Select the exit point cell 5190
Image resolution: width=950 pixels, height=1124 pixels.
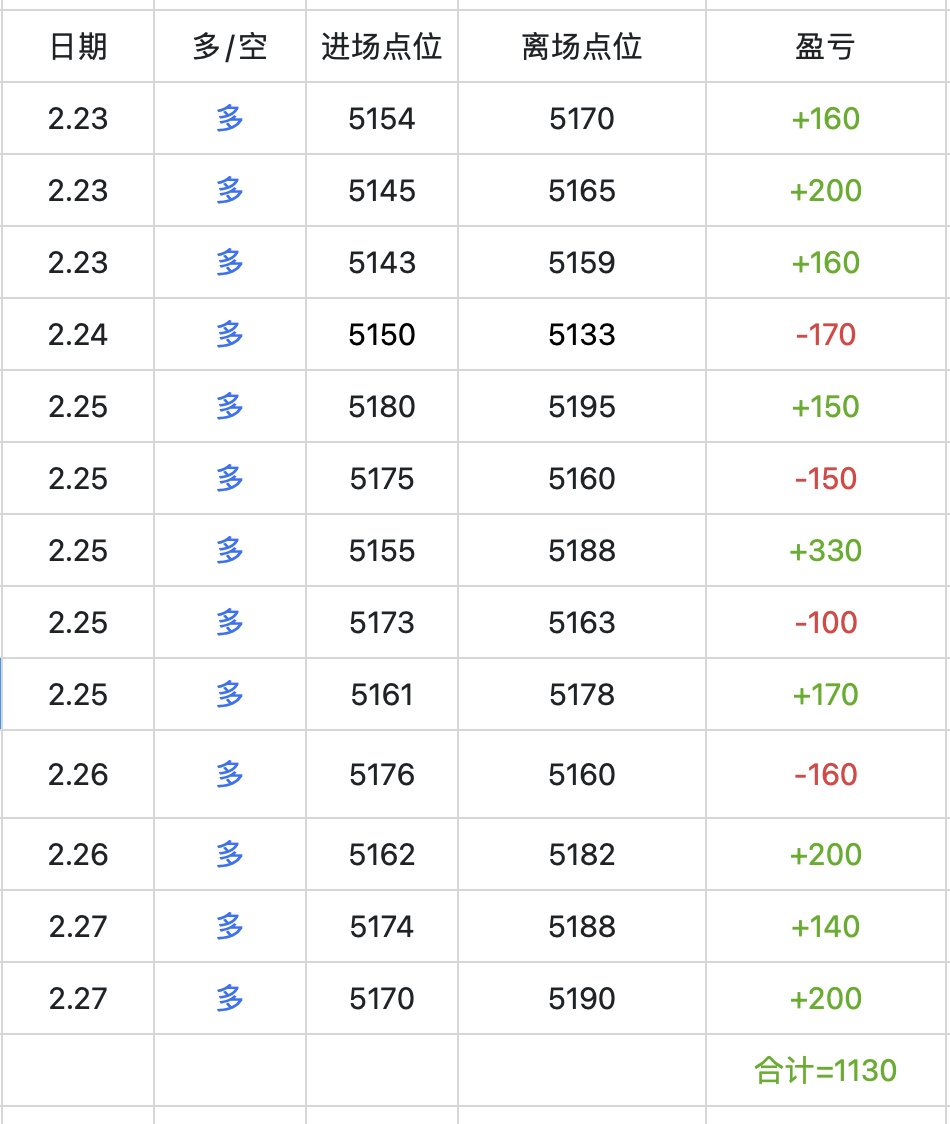click(582, 999)
